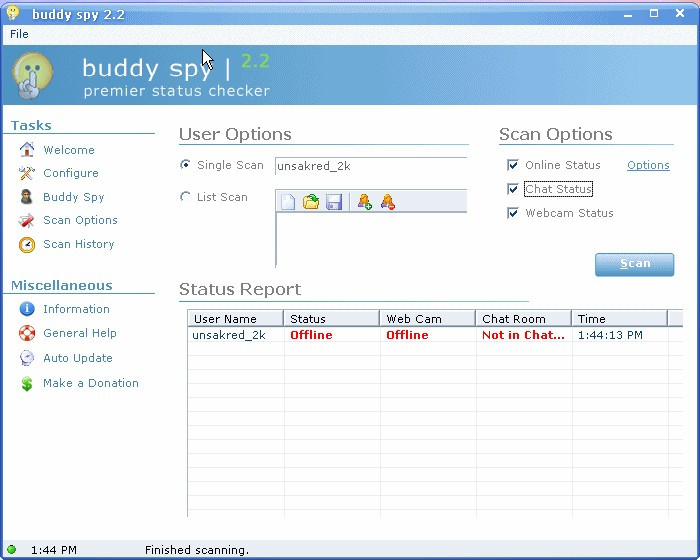The image size is (700, 560).
Task: Sort by the Web Cam column header
Action: [x=428, y=319]
